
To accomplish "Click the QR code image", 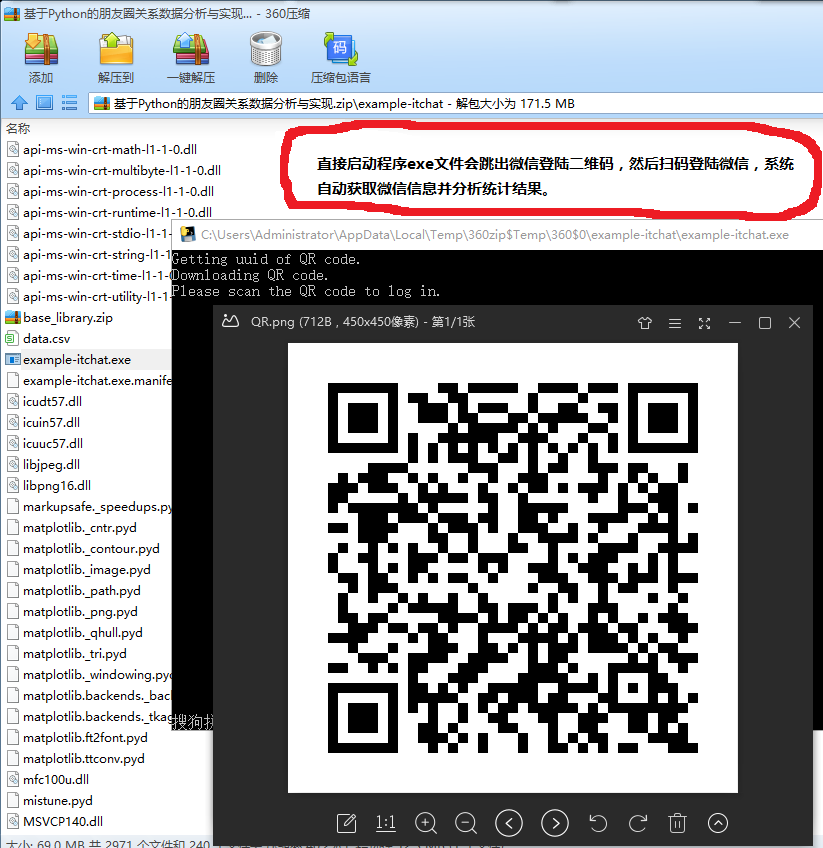I will [x=513, y=568].
